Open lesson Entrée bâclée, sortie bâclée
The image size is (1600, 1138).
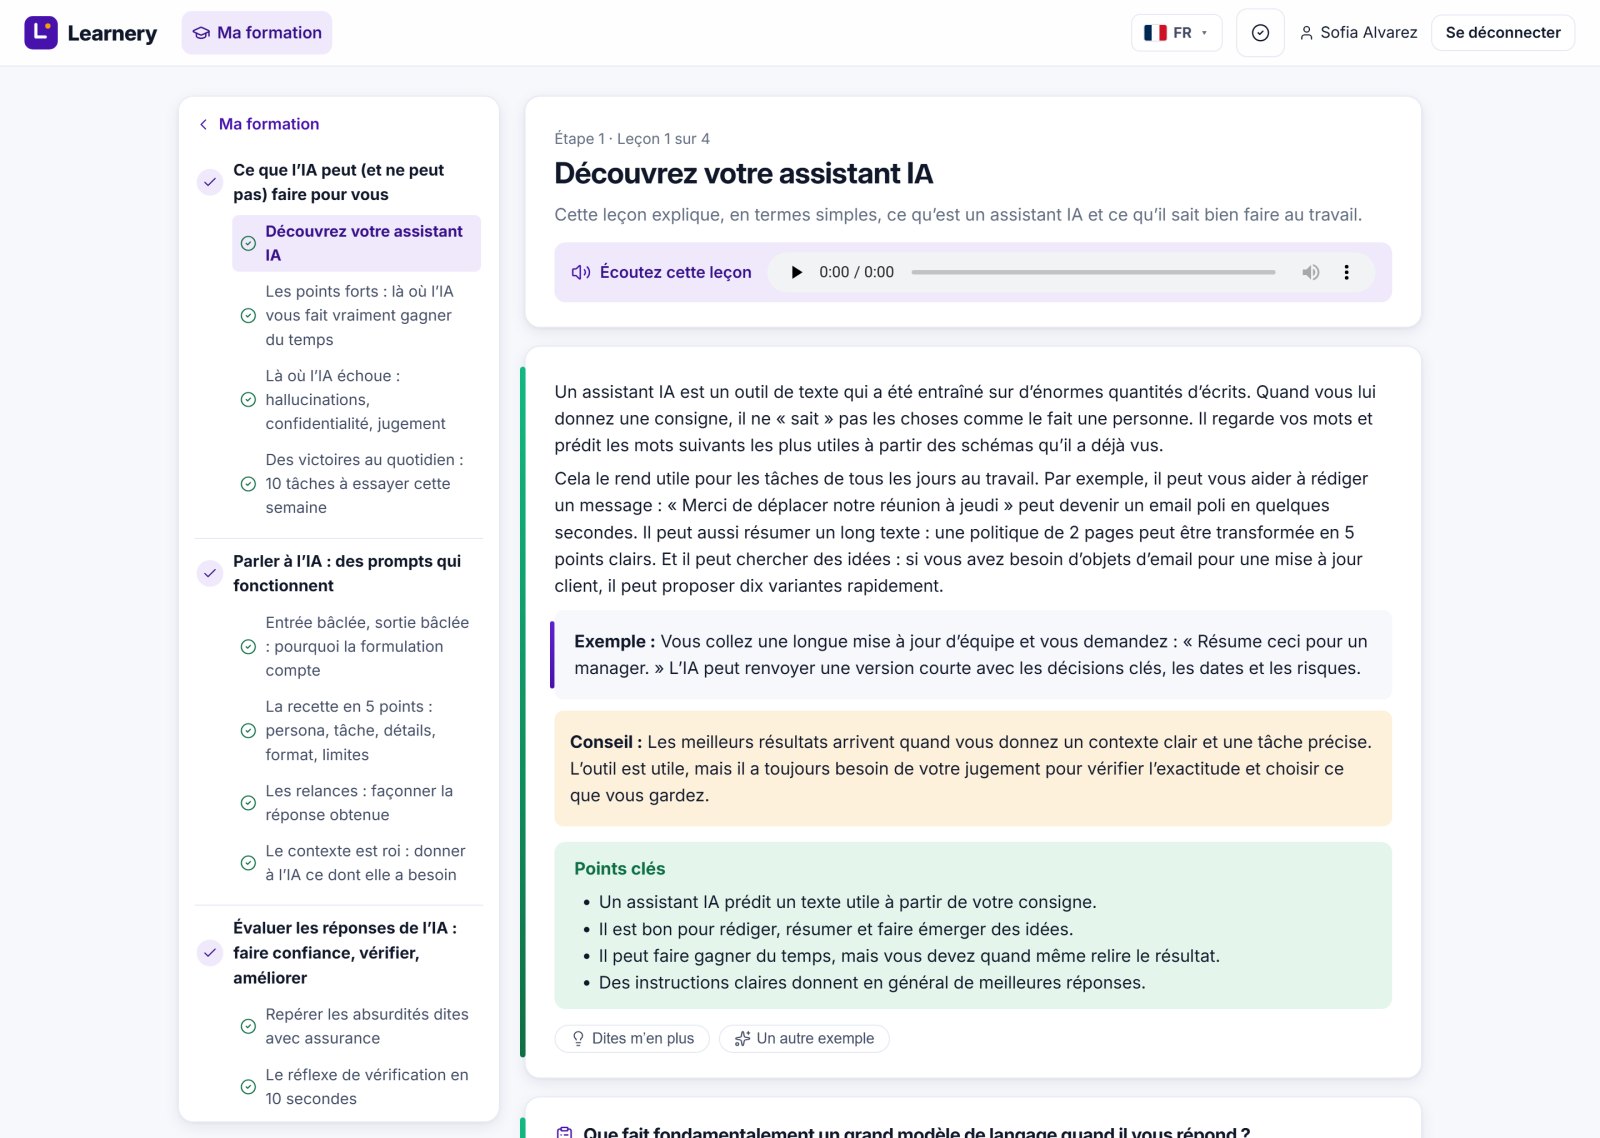pyautogui.click(x=356, y=647)
